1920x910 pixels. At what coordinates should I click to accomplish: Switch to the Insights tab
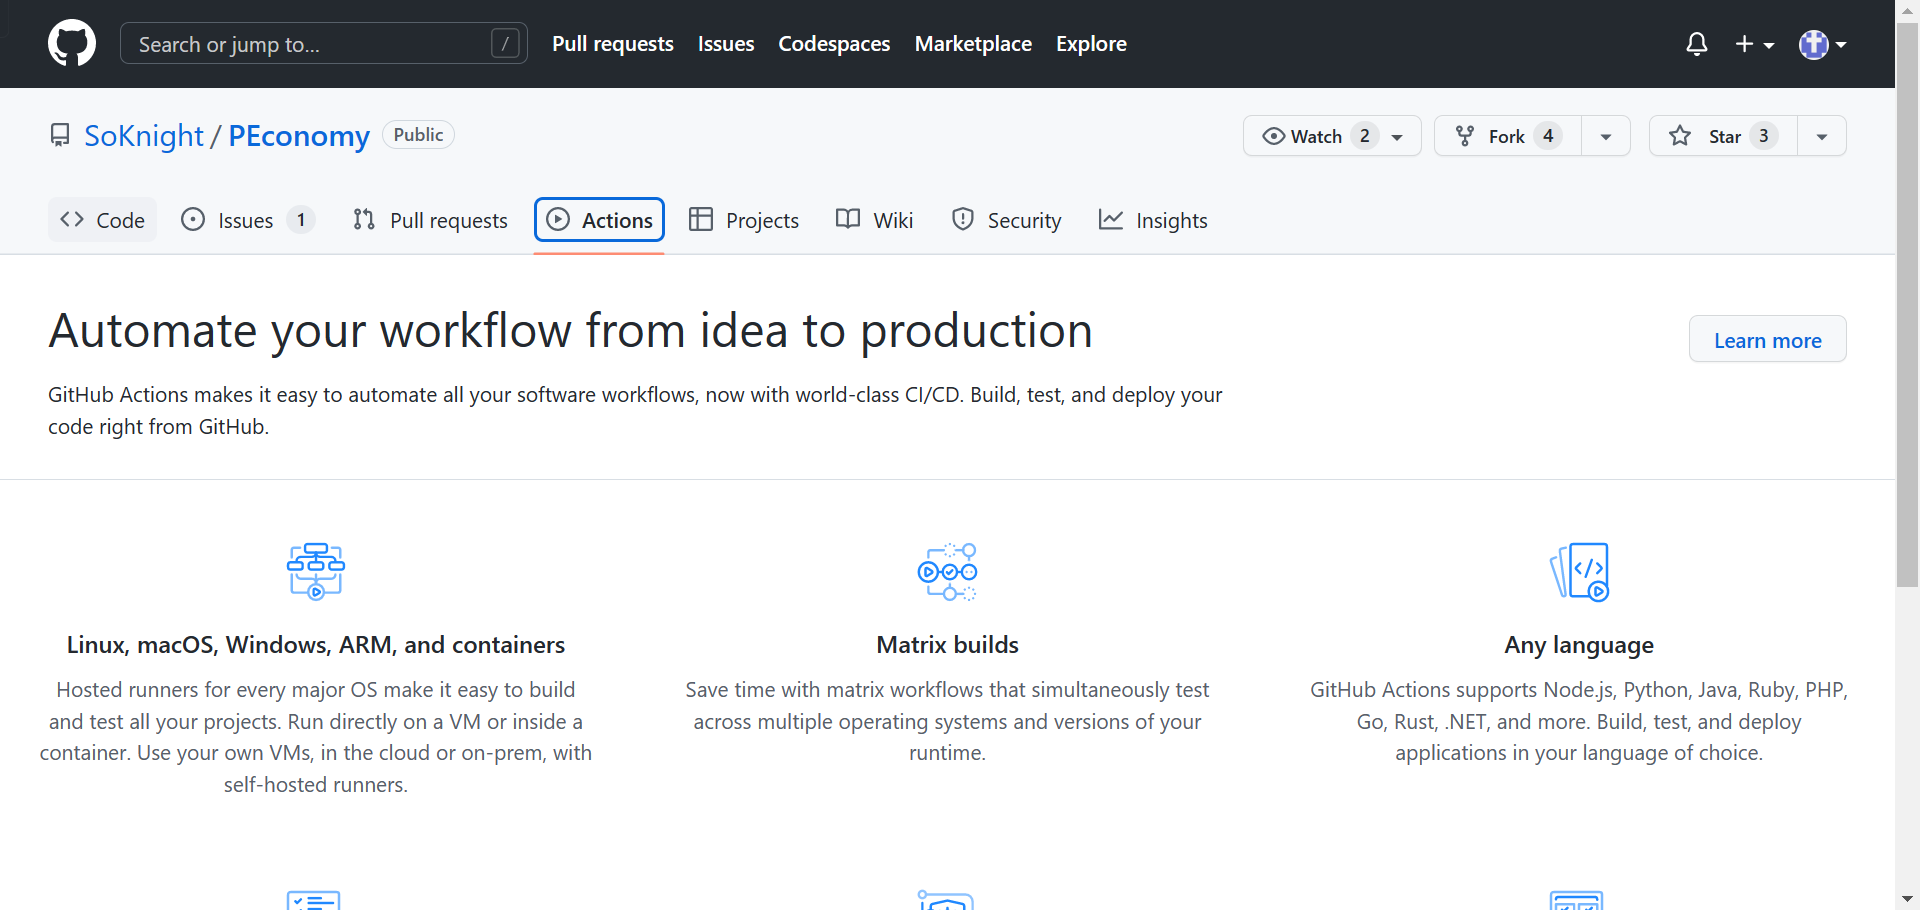(x=1153, y=220)
